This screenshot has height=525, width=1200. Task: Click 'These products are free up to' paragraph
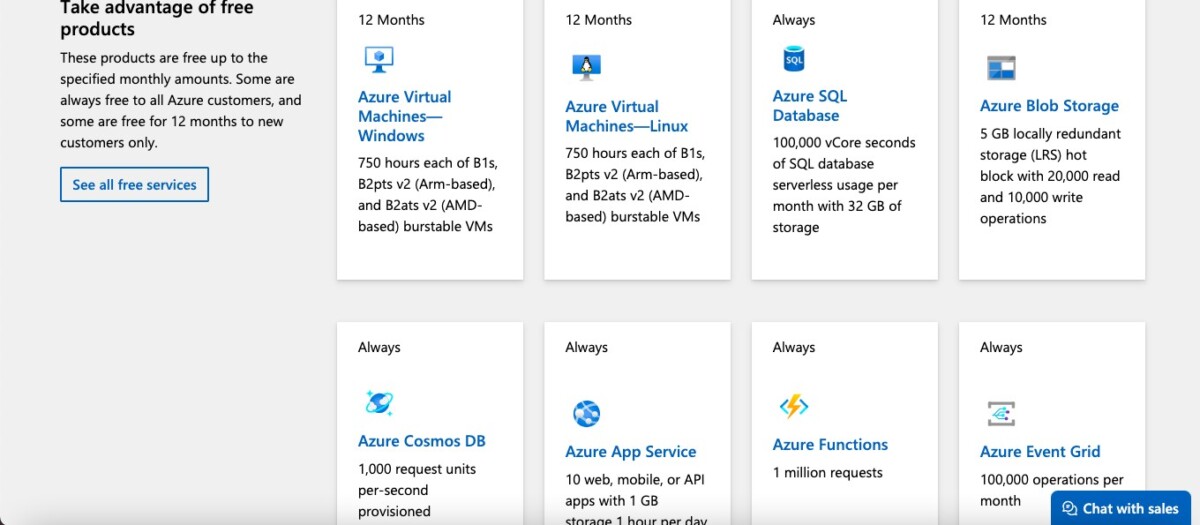(181, 100)
